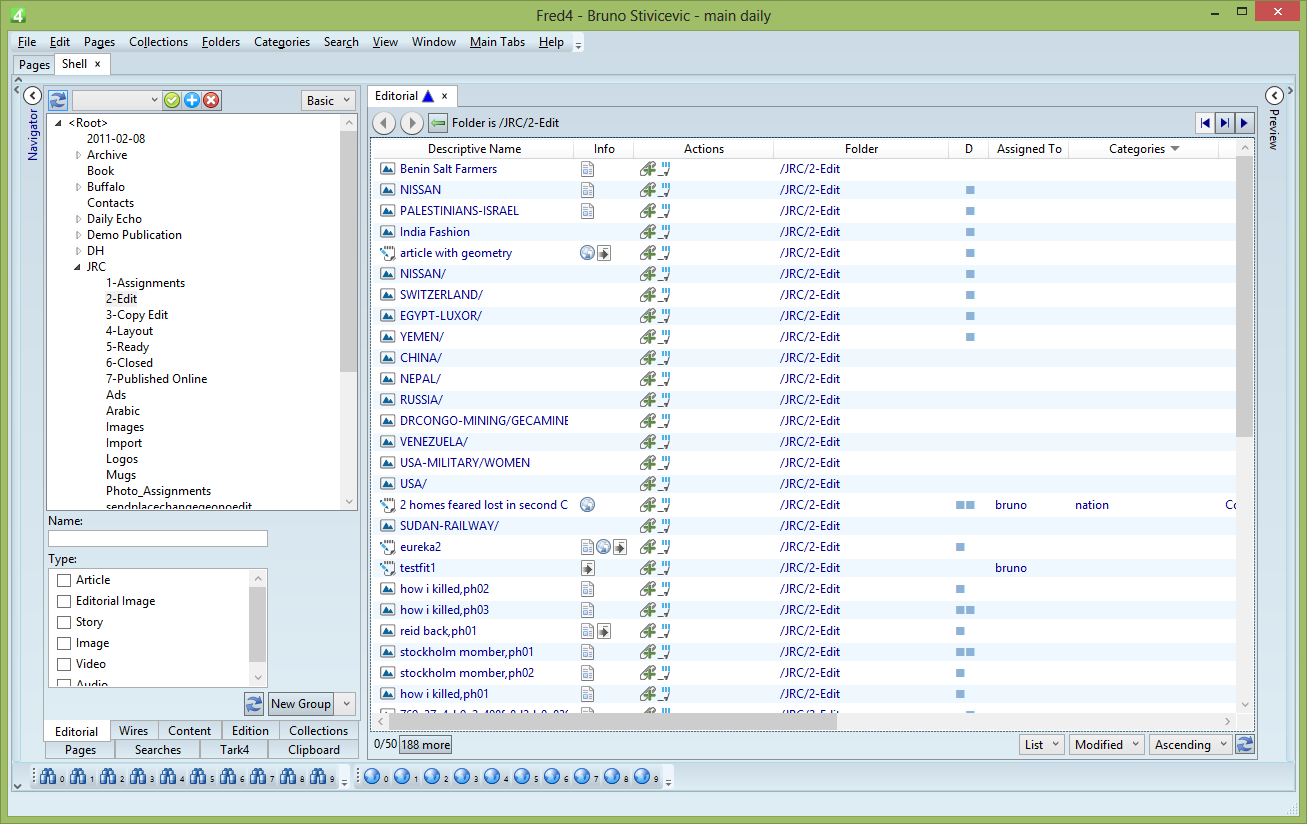Viewport: 1307px width, 824px height.
Task: Click binoculars search icon numbered 5
Action: [x=197, y=777]
